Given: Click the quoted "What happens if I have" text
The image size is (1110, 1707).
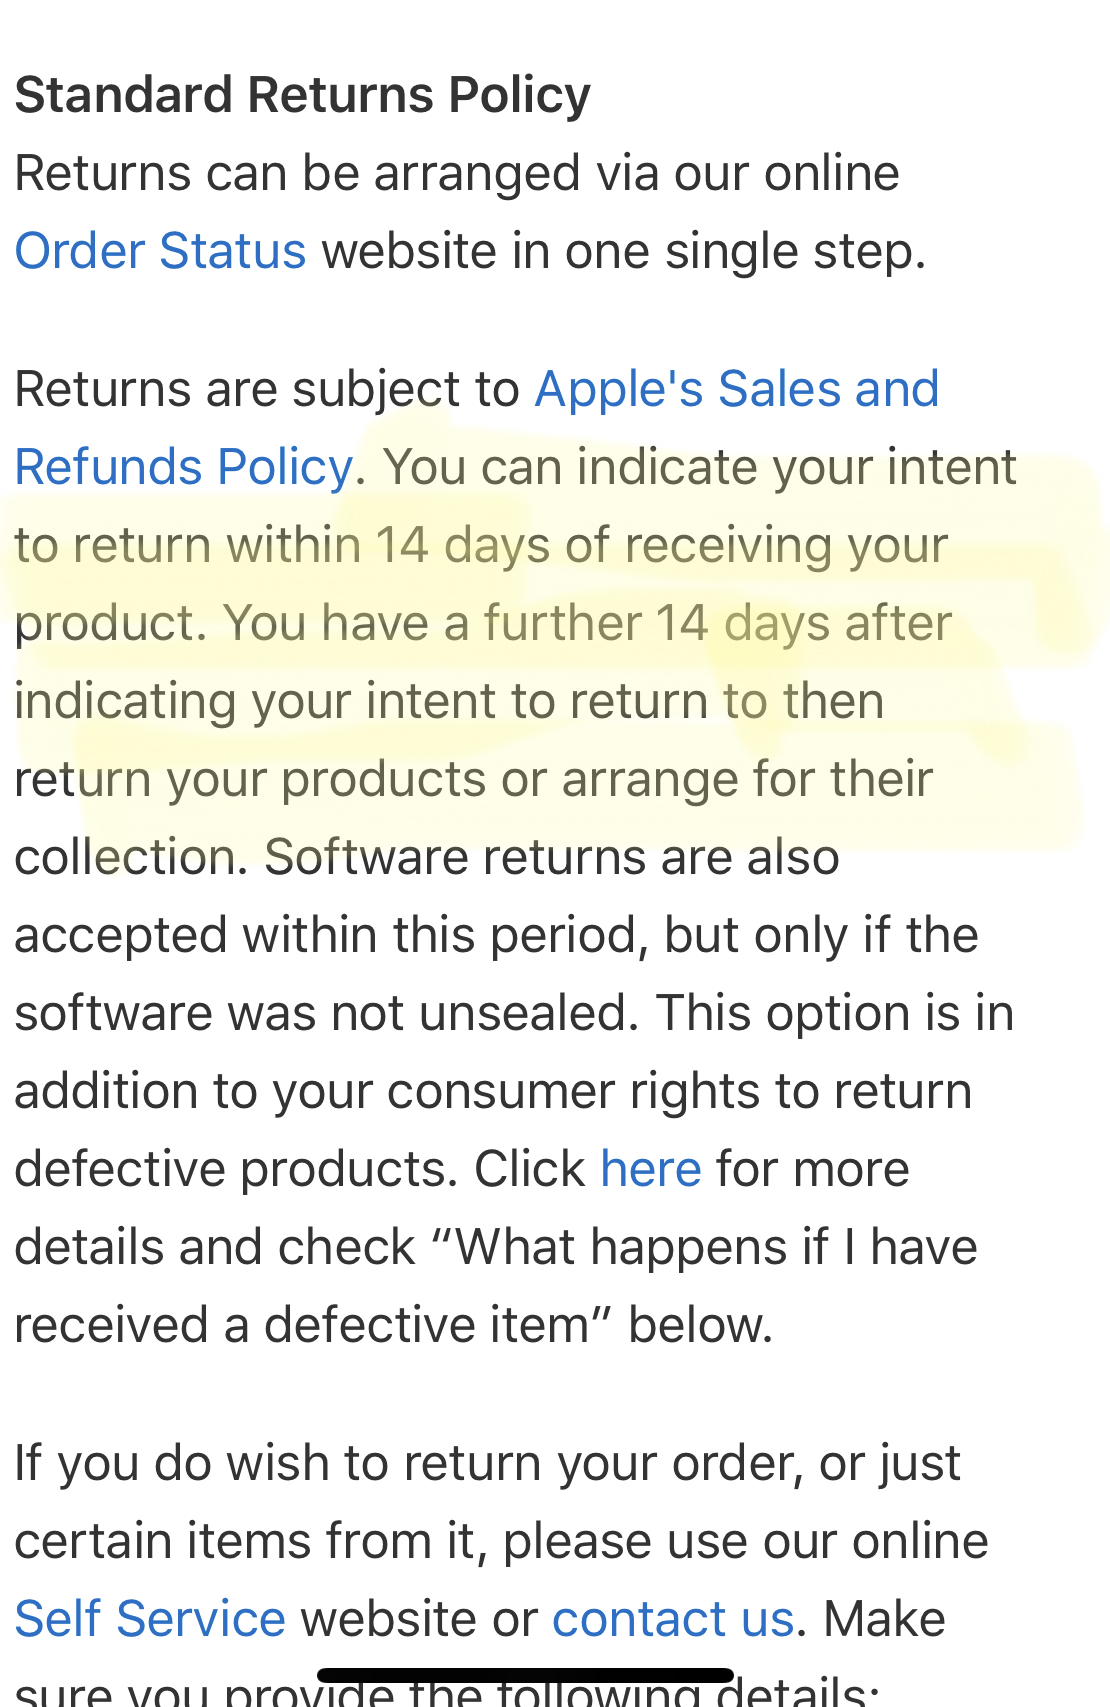Looking at the screenshot, I should [x=715, y=1247].
